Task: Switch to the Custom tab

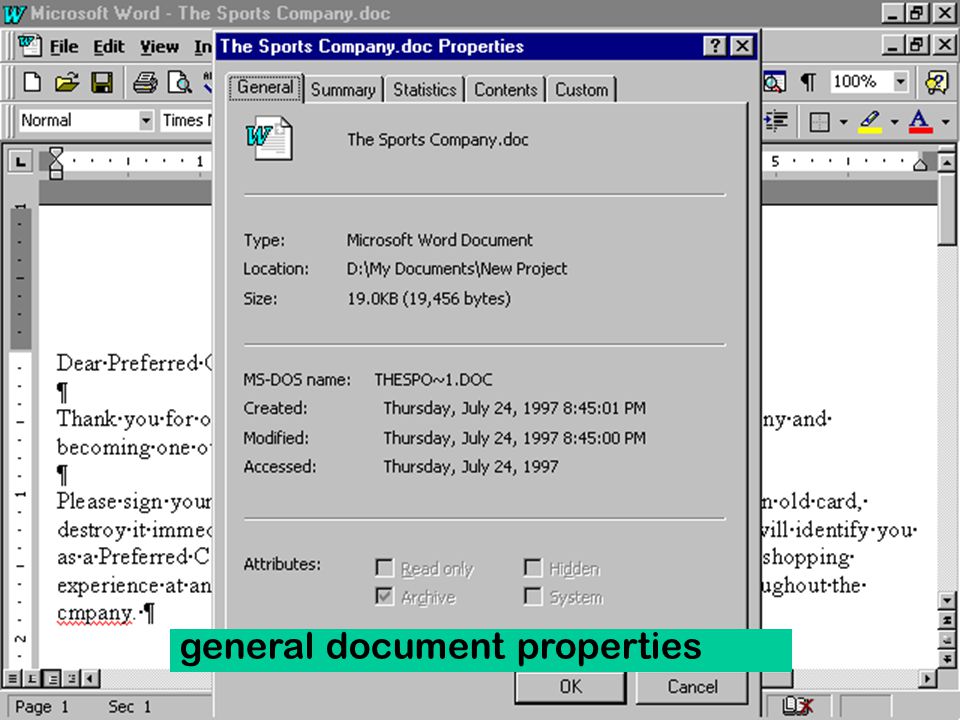Action: [582, 90]
